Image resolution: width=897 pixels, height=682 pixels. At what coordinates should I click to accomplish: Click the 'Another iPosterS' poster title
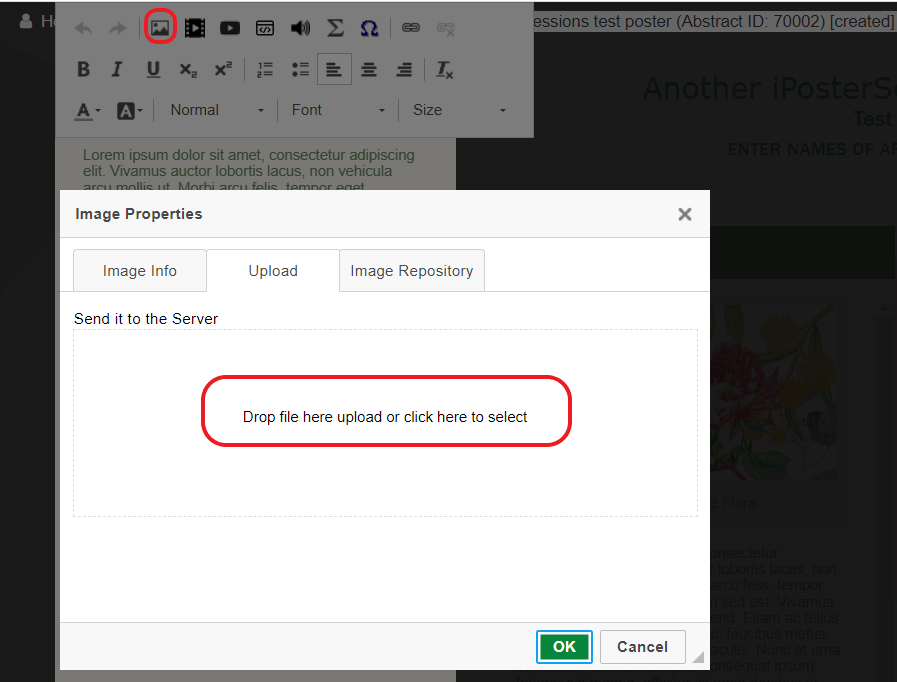tap(769, 89)
